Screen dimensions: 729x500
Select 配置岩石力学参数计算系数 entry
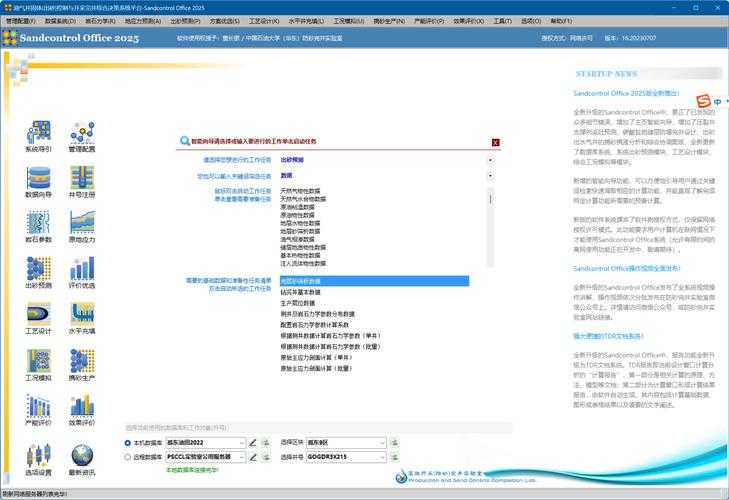(314, 325)
